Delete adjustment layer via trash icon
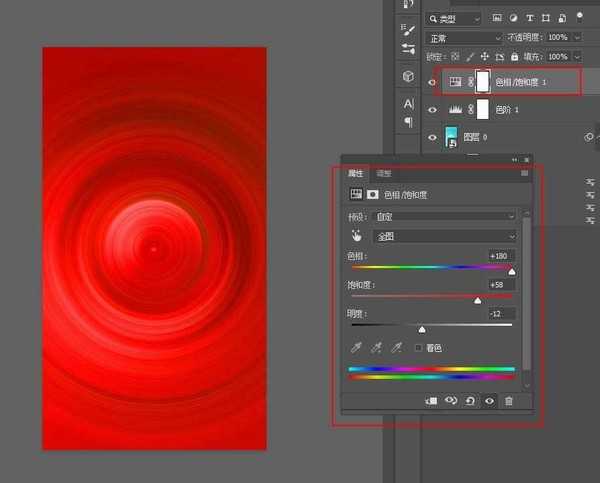 (x=509, y=401)
